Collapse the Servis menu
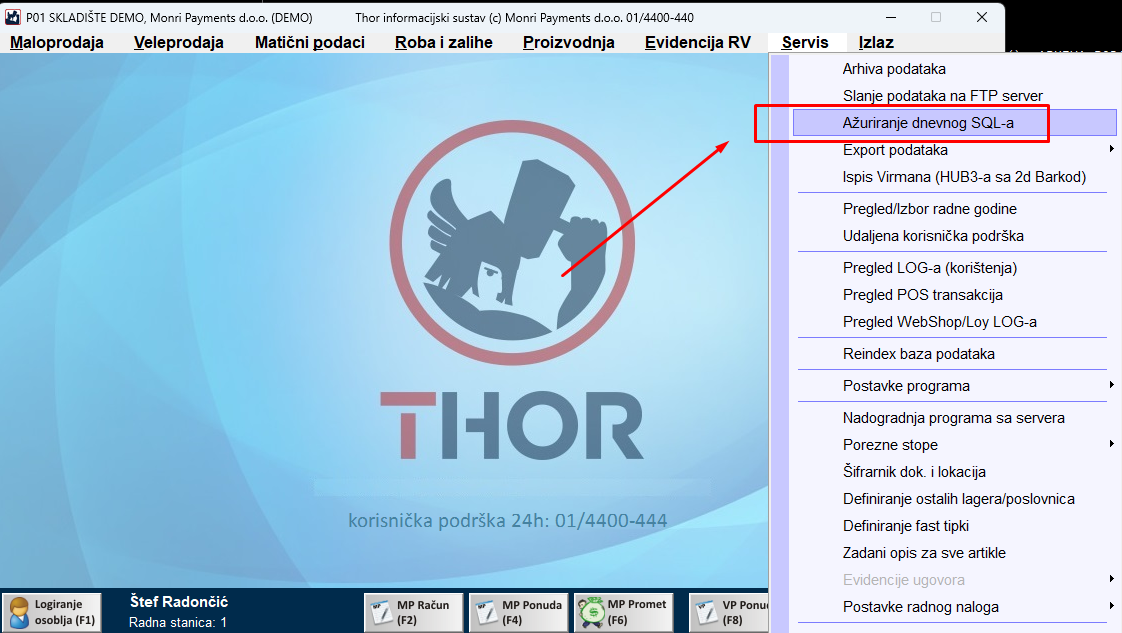1122x633 pixels. 805,43
